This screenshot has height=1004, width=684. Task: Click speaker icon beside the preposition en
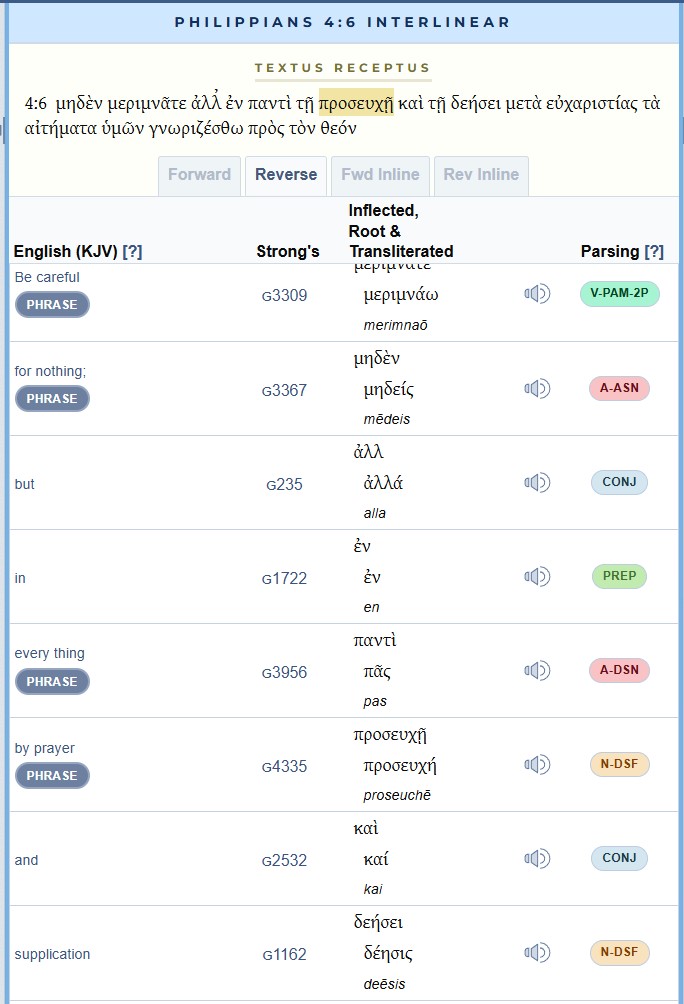[x=537, y=576]
